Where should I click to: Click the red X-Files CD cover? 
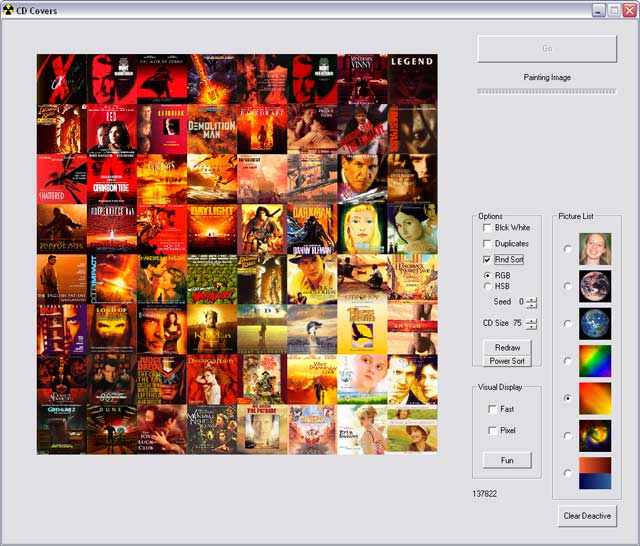click(62, 79)
